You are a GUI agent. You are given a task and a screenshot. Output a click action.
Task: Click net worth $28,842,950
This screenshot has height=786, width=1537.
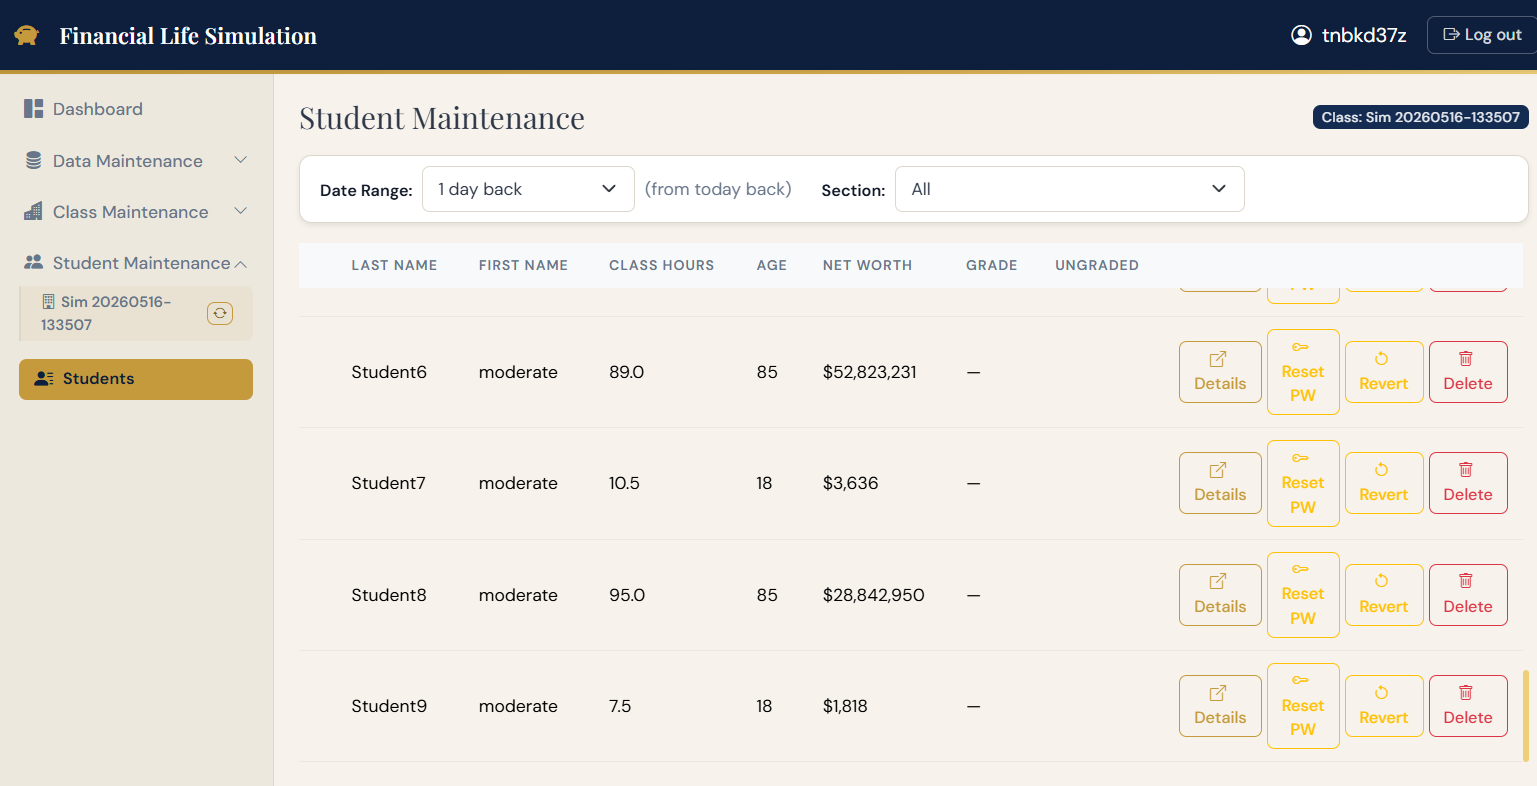874,595
